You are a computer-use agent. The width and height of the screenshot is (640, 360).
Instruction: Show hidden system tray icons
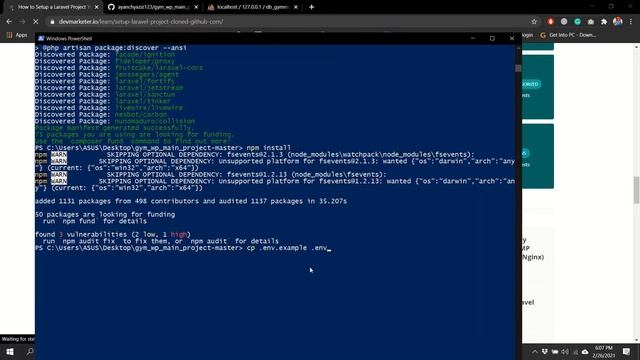[535, 351]
